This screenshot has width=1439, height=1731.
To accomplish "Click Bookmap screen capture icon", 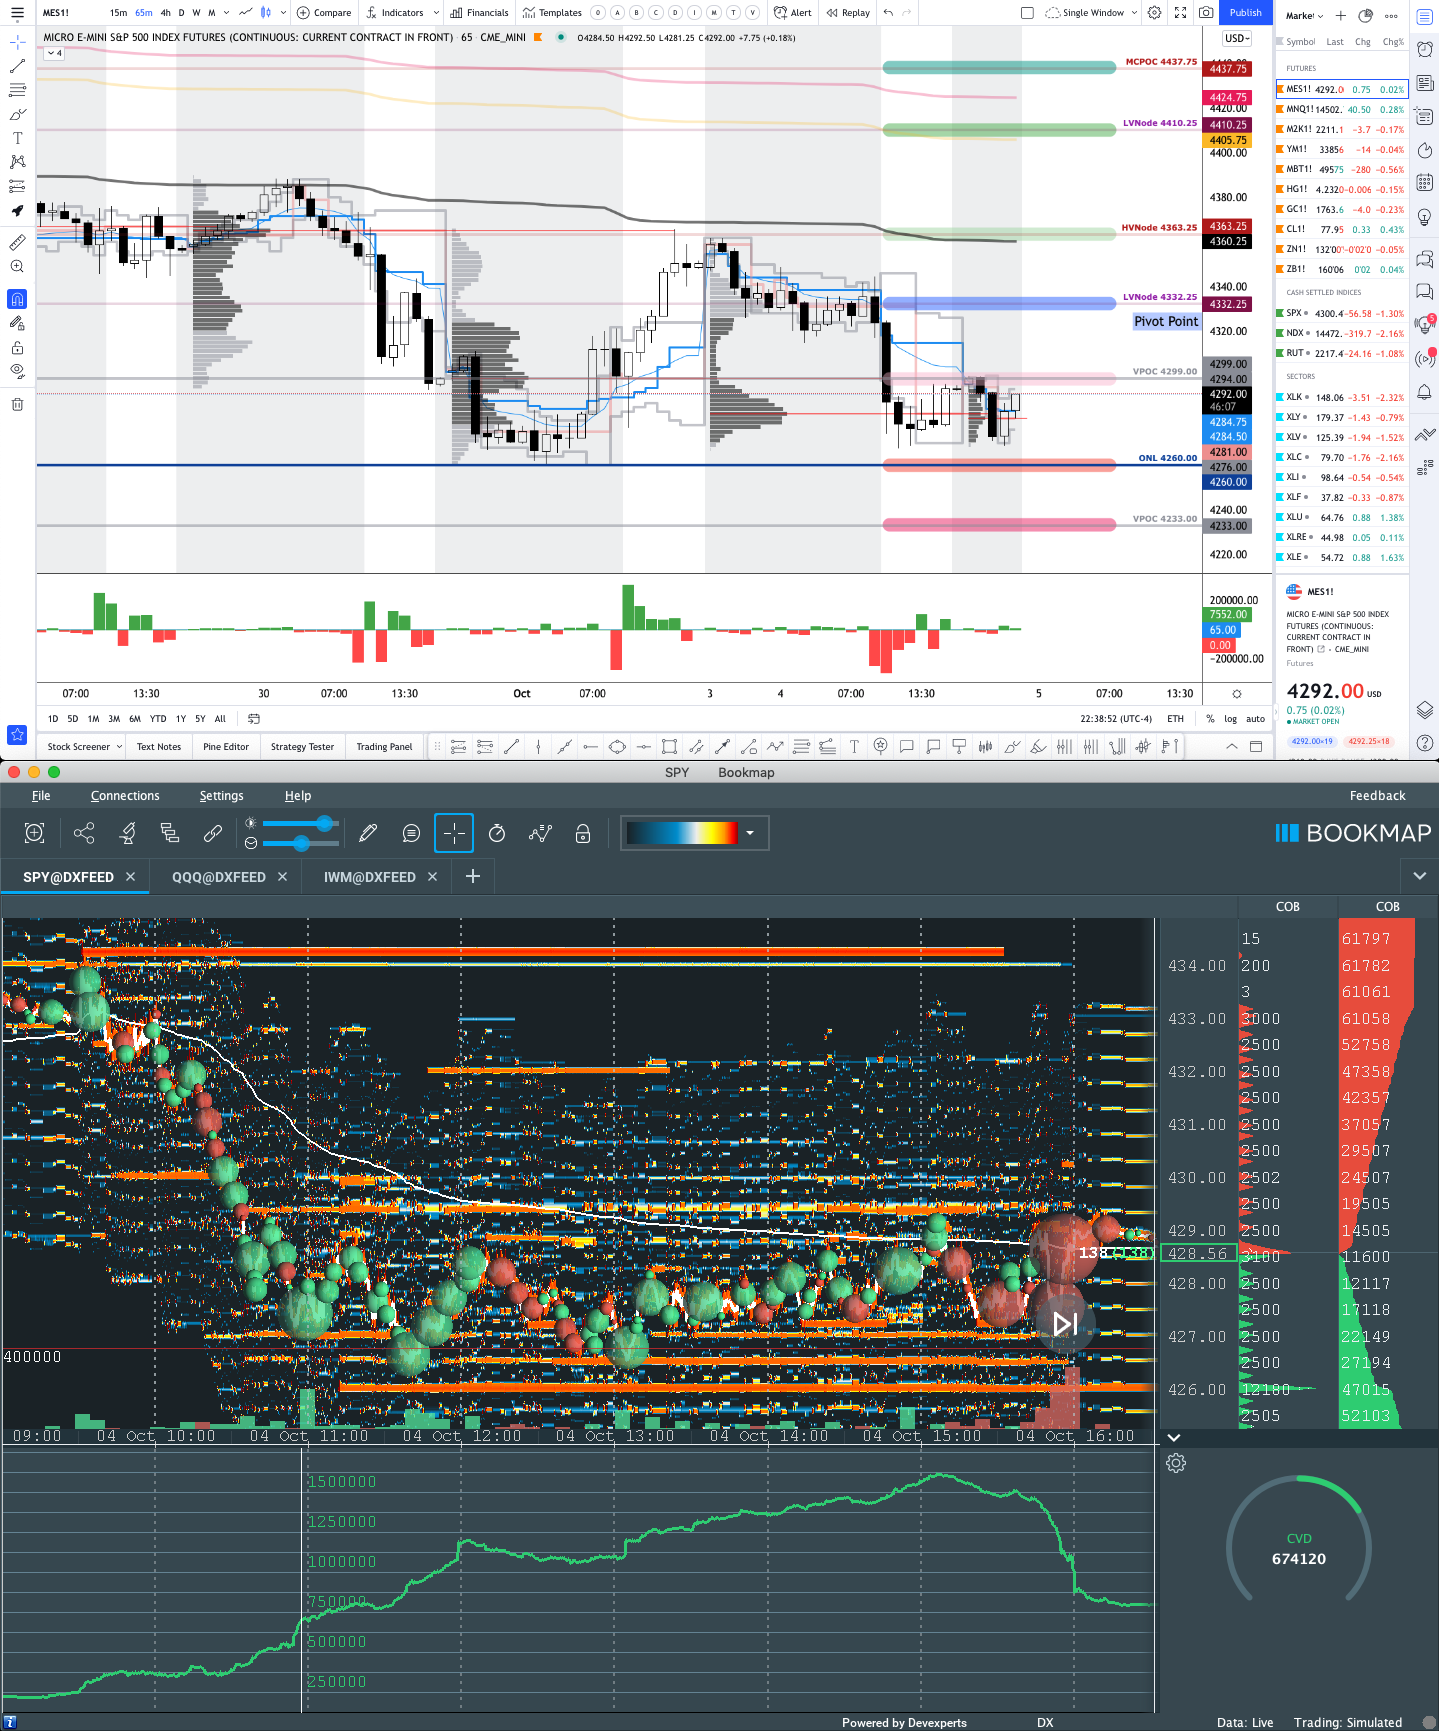I will tap(34, 833).
